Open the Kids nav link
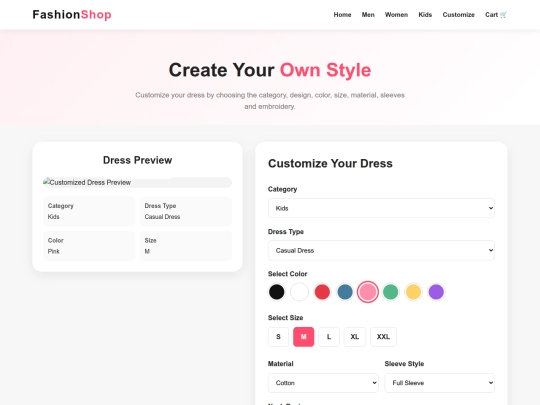Viewport: 540px width, 405px height. (425, 14)
